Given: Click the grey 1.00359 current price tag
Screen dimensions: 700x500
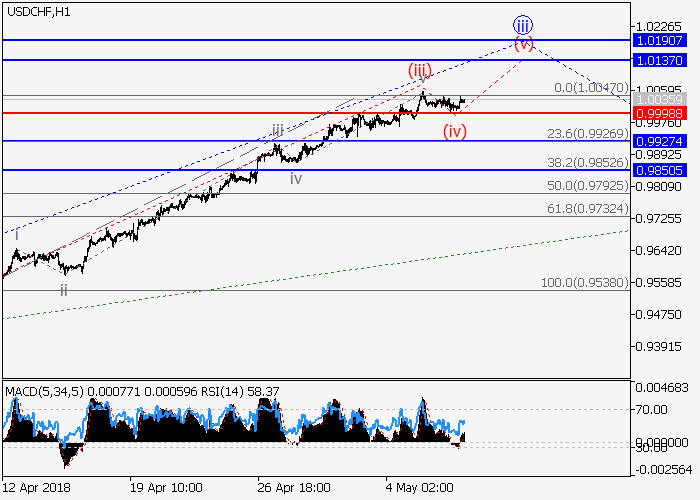Looking at the screenshot, I should coord(660,100).
